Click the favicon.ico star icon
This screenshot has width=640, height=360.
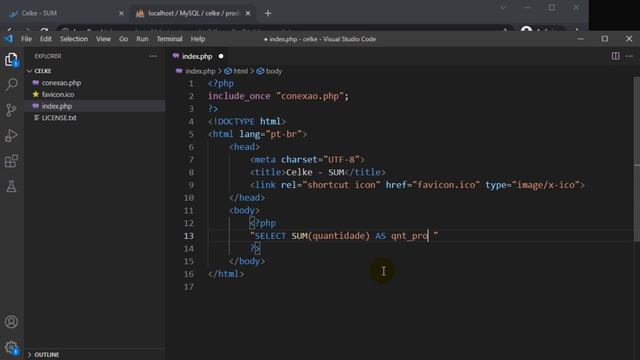(36, 94)
